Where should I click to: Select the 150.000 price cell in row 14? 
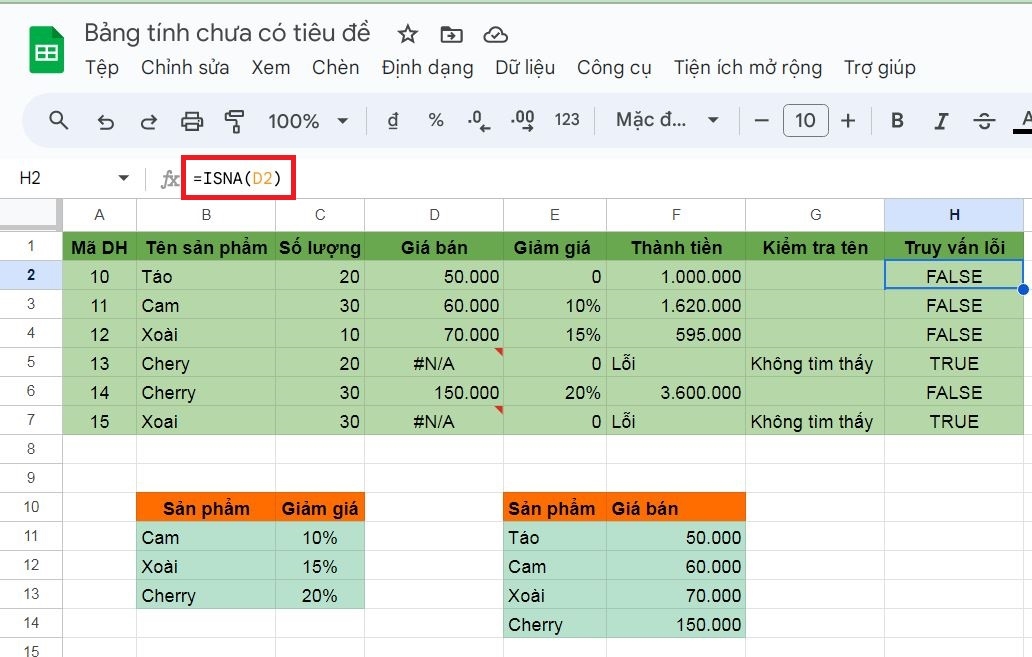[676, 624]
